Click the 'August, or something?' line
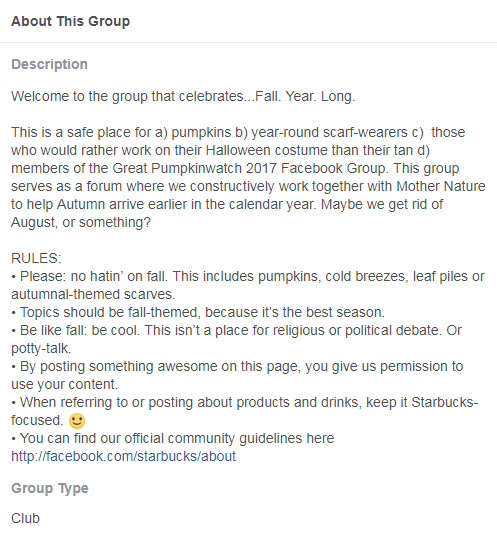 81,222
